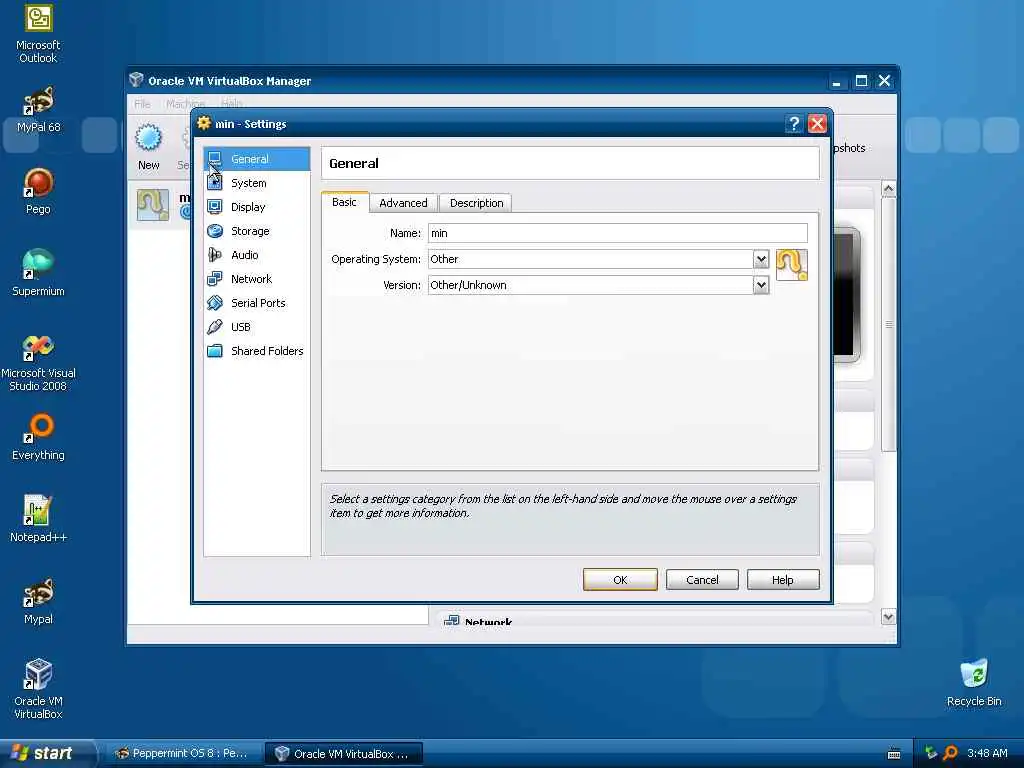The image size is (1024, 768).
Task: Click the orange search tray icon
Action: click(951, 753)
